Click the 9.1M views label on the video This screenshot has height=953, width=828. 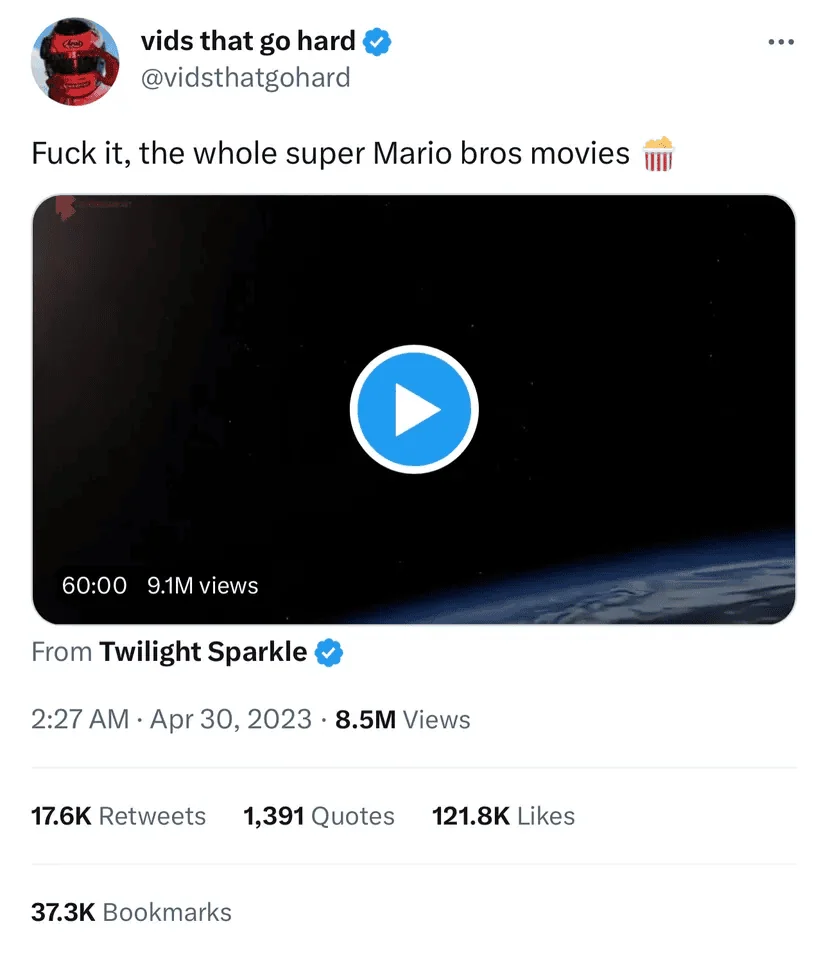(x=202, y=586)
